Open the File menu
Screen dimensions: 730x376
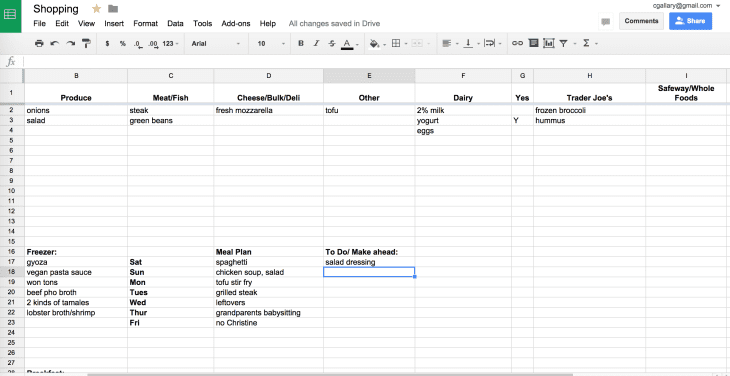(40, 23)
